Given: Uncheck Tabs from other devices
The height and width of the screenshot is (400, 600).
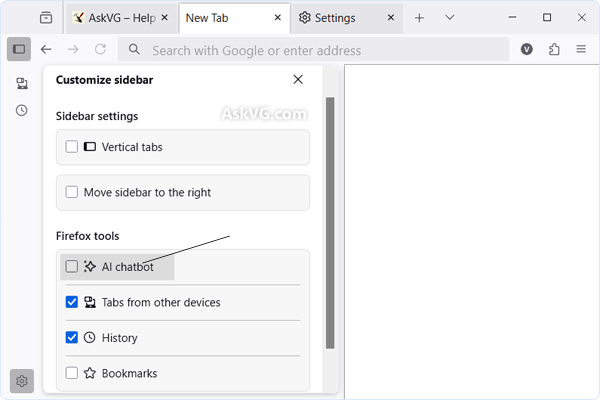Looking at the screenshot, I should tap(72, 302).
